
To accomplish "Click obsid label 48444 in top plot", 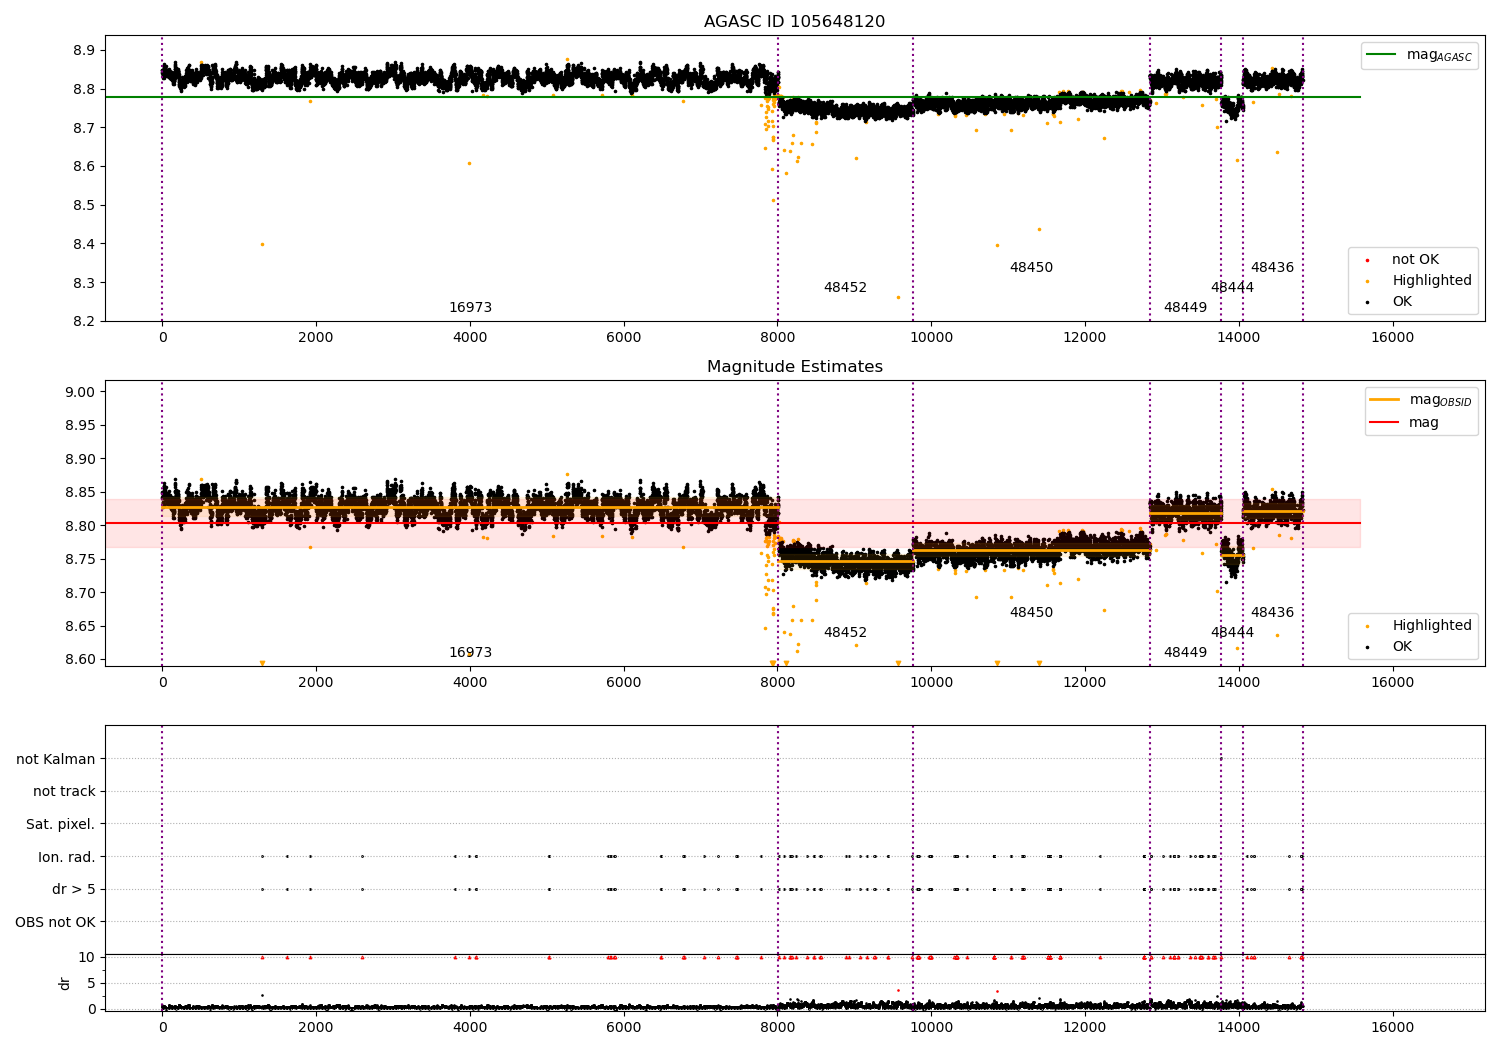I will tap(1232, 288).
